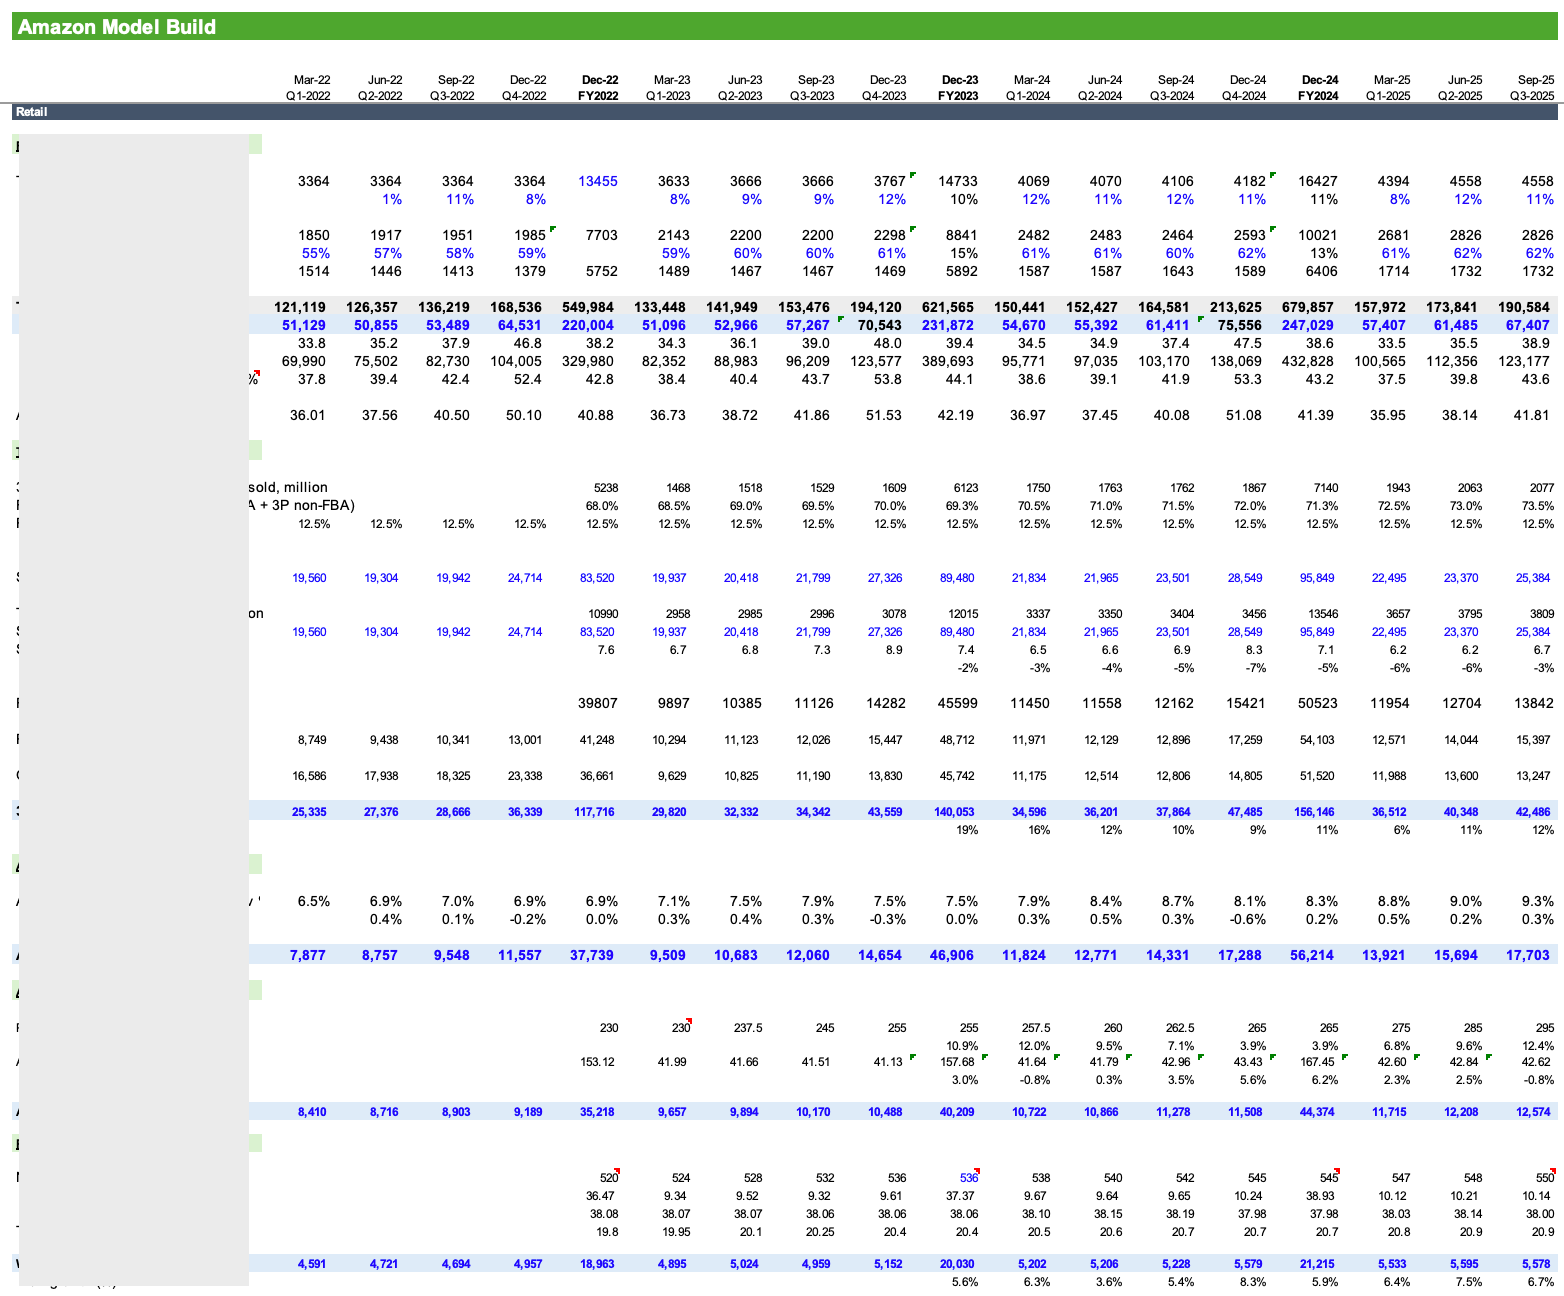Click the cell with '10990'
The height and width of the screenshot is (1296, 1564).
coord(602,614)
